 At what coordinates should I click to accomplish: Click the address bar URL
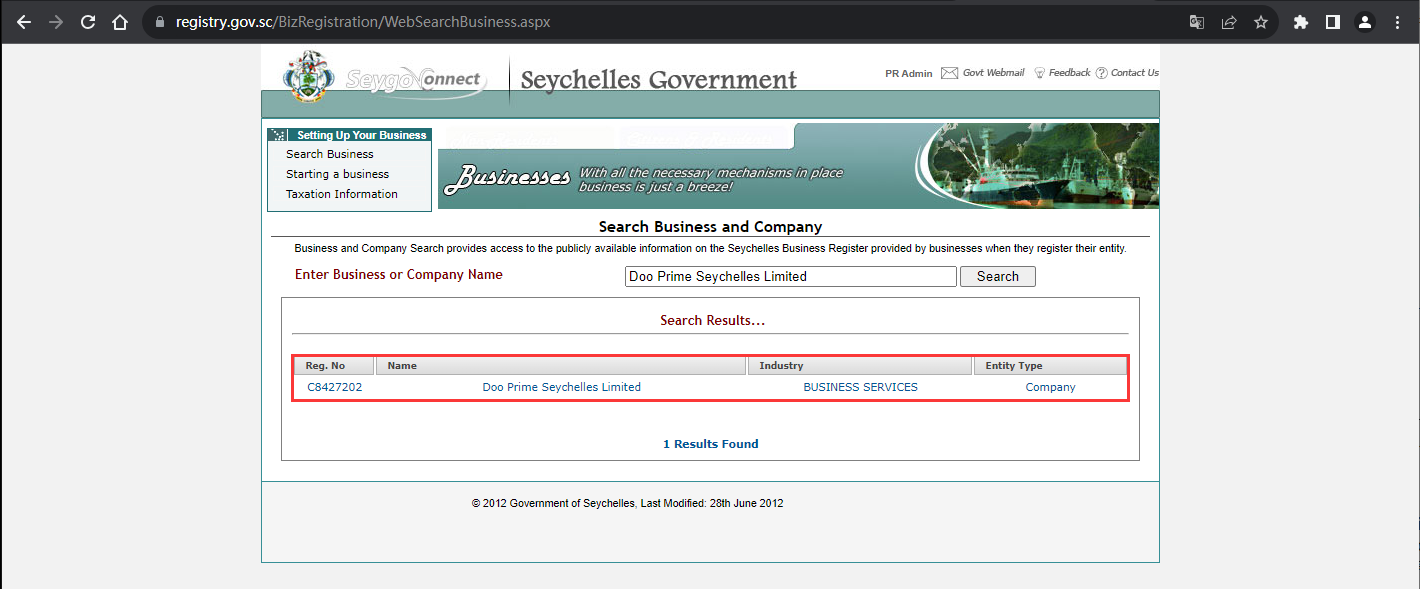click(x=363, y=22)
